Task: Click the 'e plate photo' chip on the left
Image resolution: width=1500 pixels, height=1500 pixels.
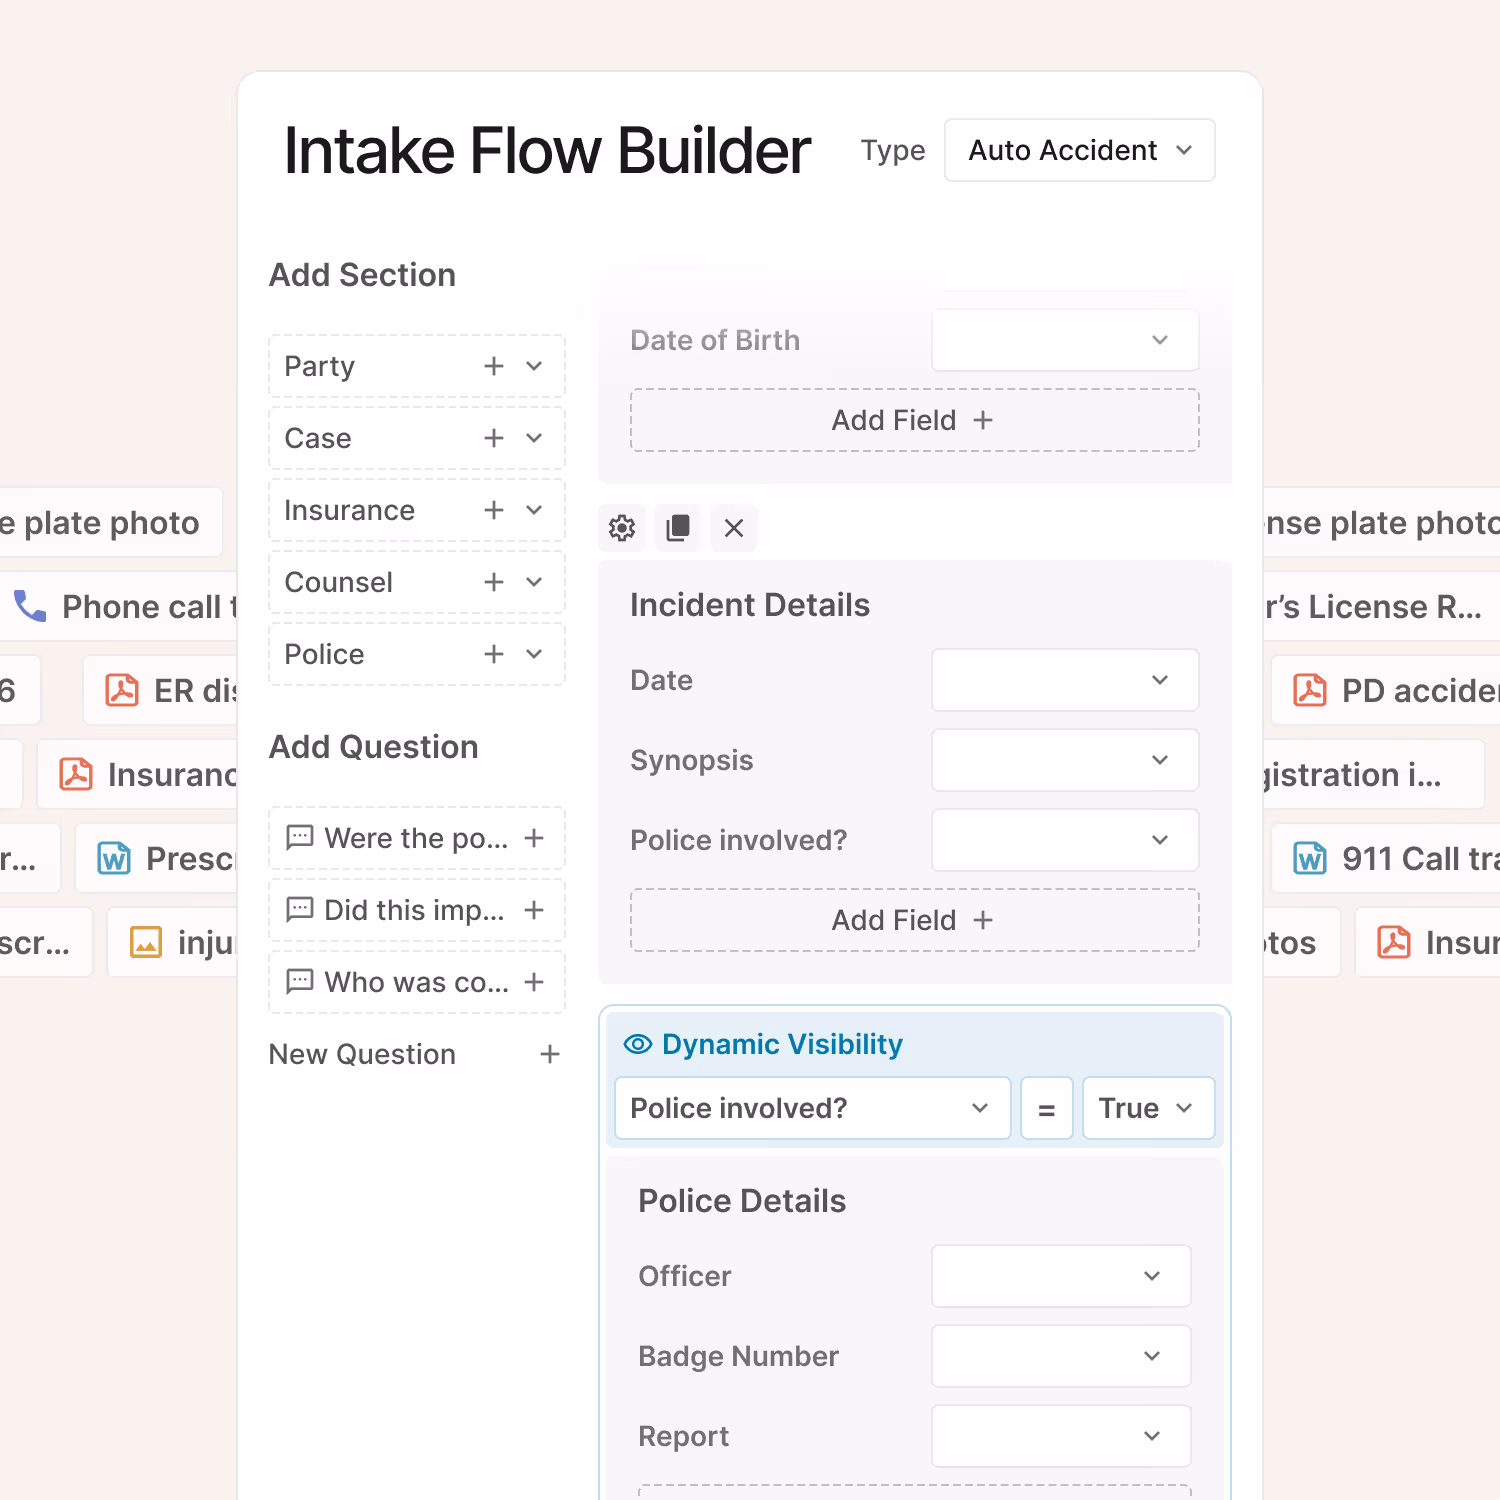Action: point(110,522)
